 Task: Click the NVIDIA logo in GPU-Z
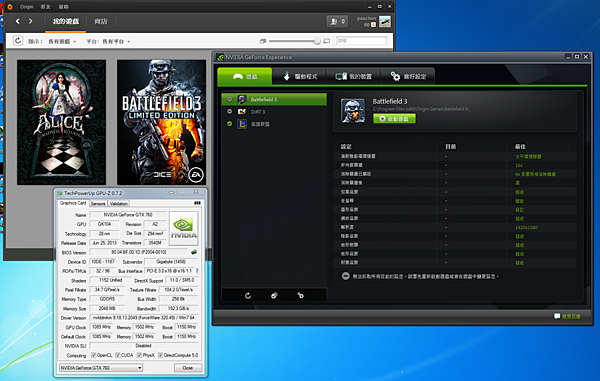coord(184,229)
